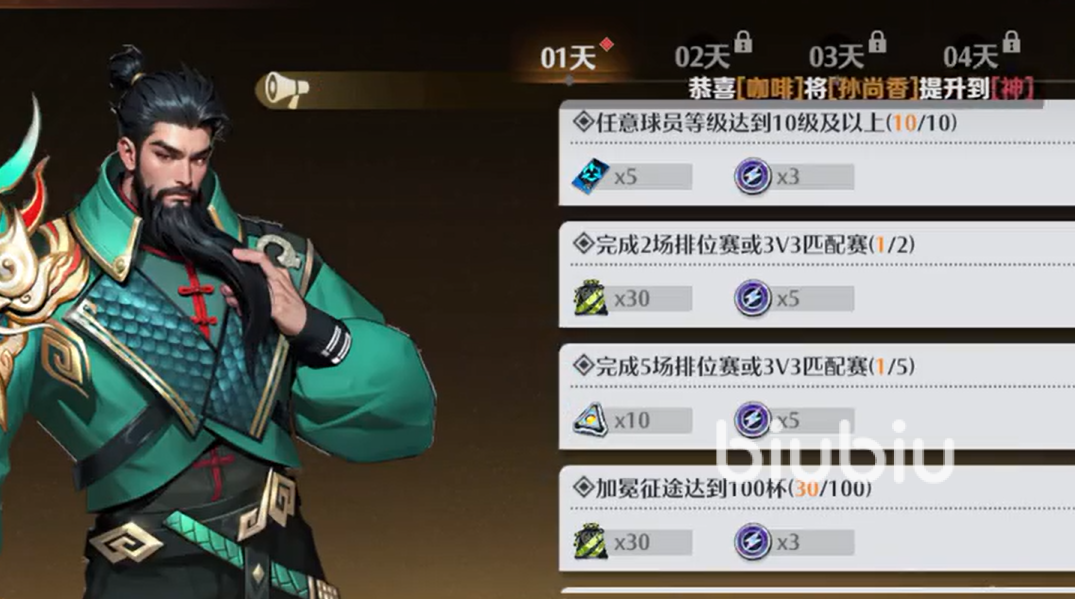Open the locked 02天 tab
This screenshot has width=1075, height=599.
703,58
